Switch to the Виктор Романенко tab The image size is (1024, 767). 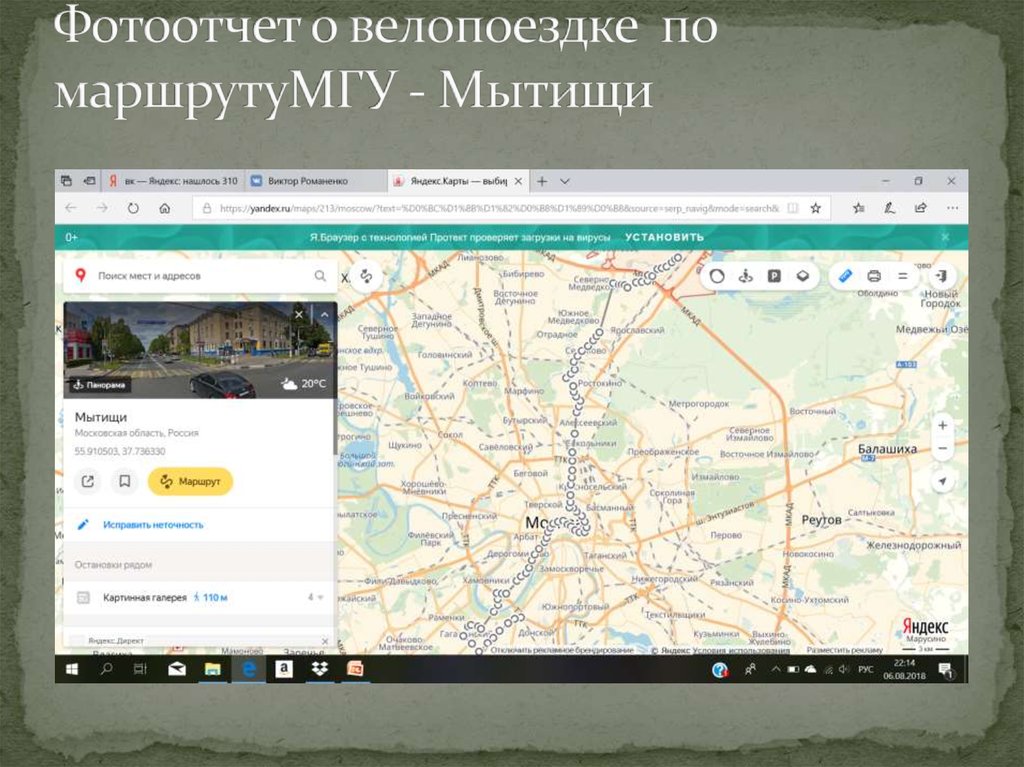pyautogui.click(x=313, y=181)
